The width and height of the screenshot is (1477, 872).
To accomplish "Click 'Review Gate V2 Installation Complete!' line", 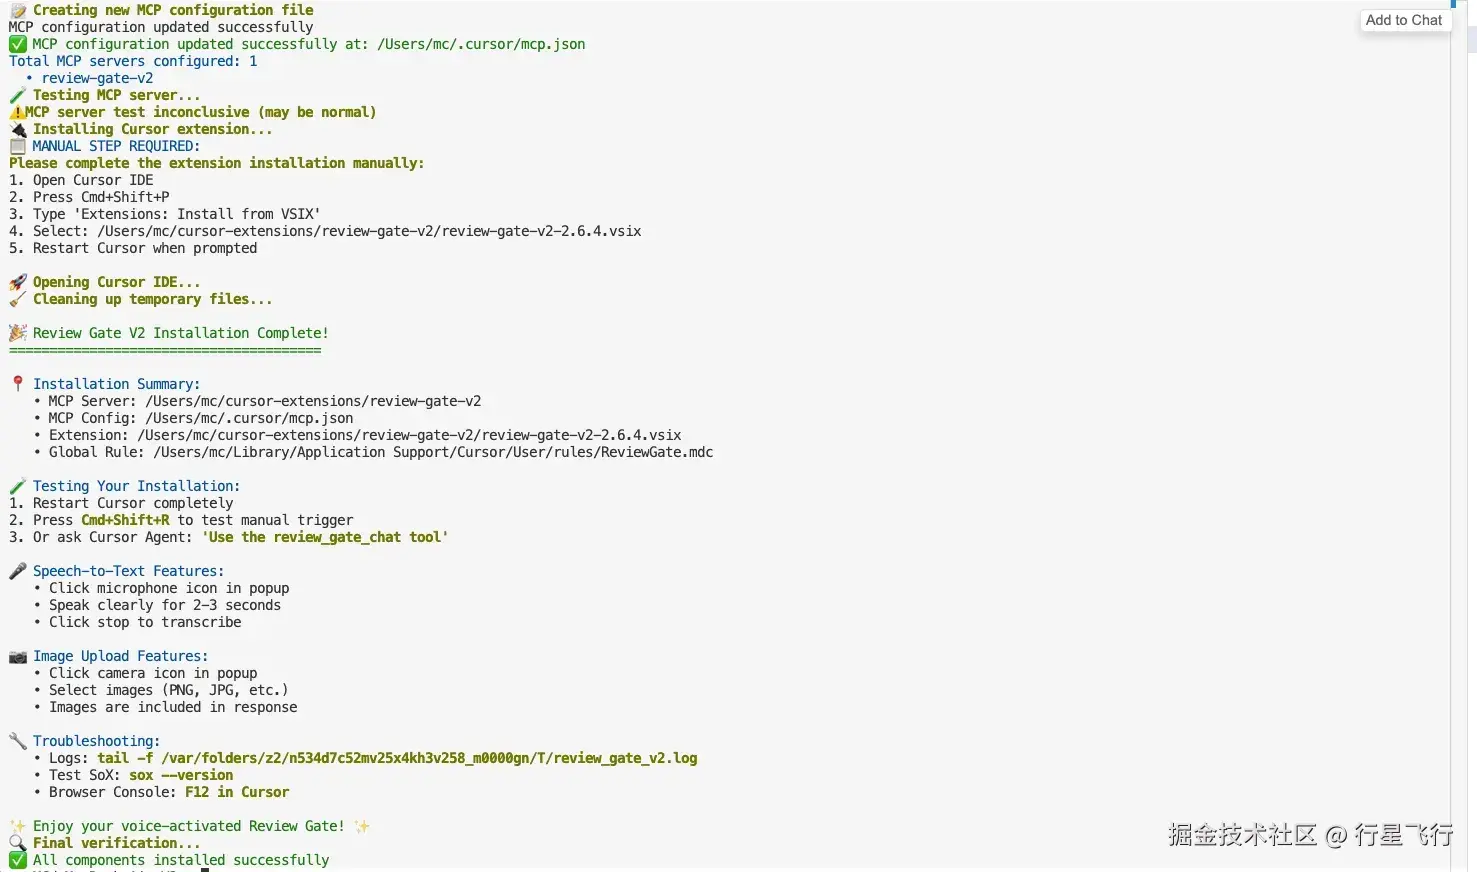I will coord(180,333).
